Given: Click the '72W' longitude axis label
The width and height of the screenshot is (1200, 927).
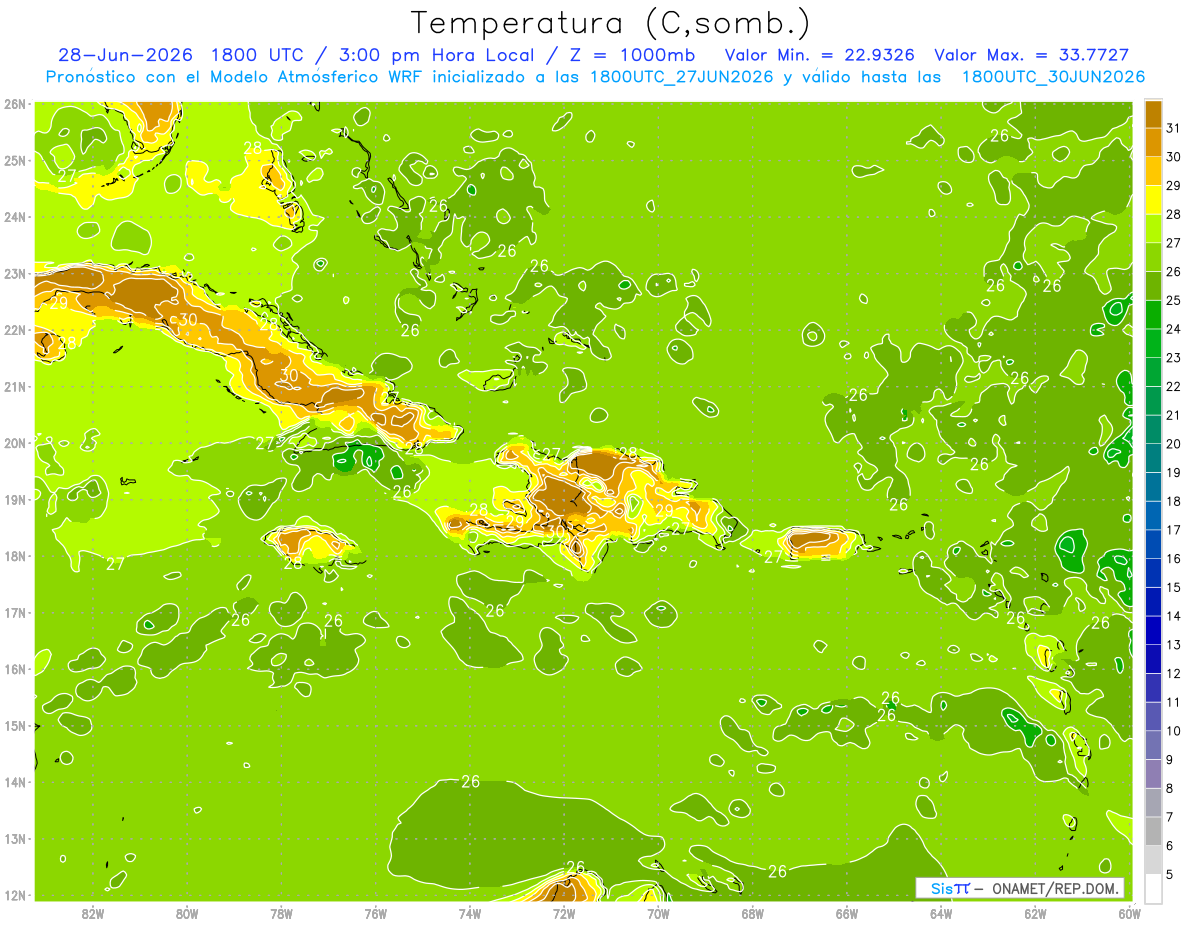Looking at the screenshot, I should [x=564, y=912].
